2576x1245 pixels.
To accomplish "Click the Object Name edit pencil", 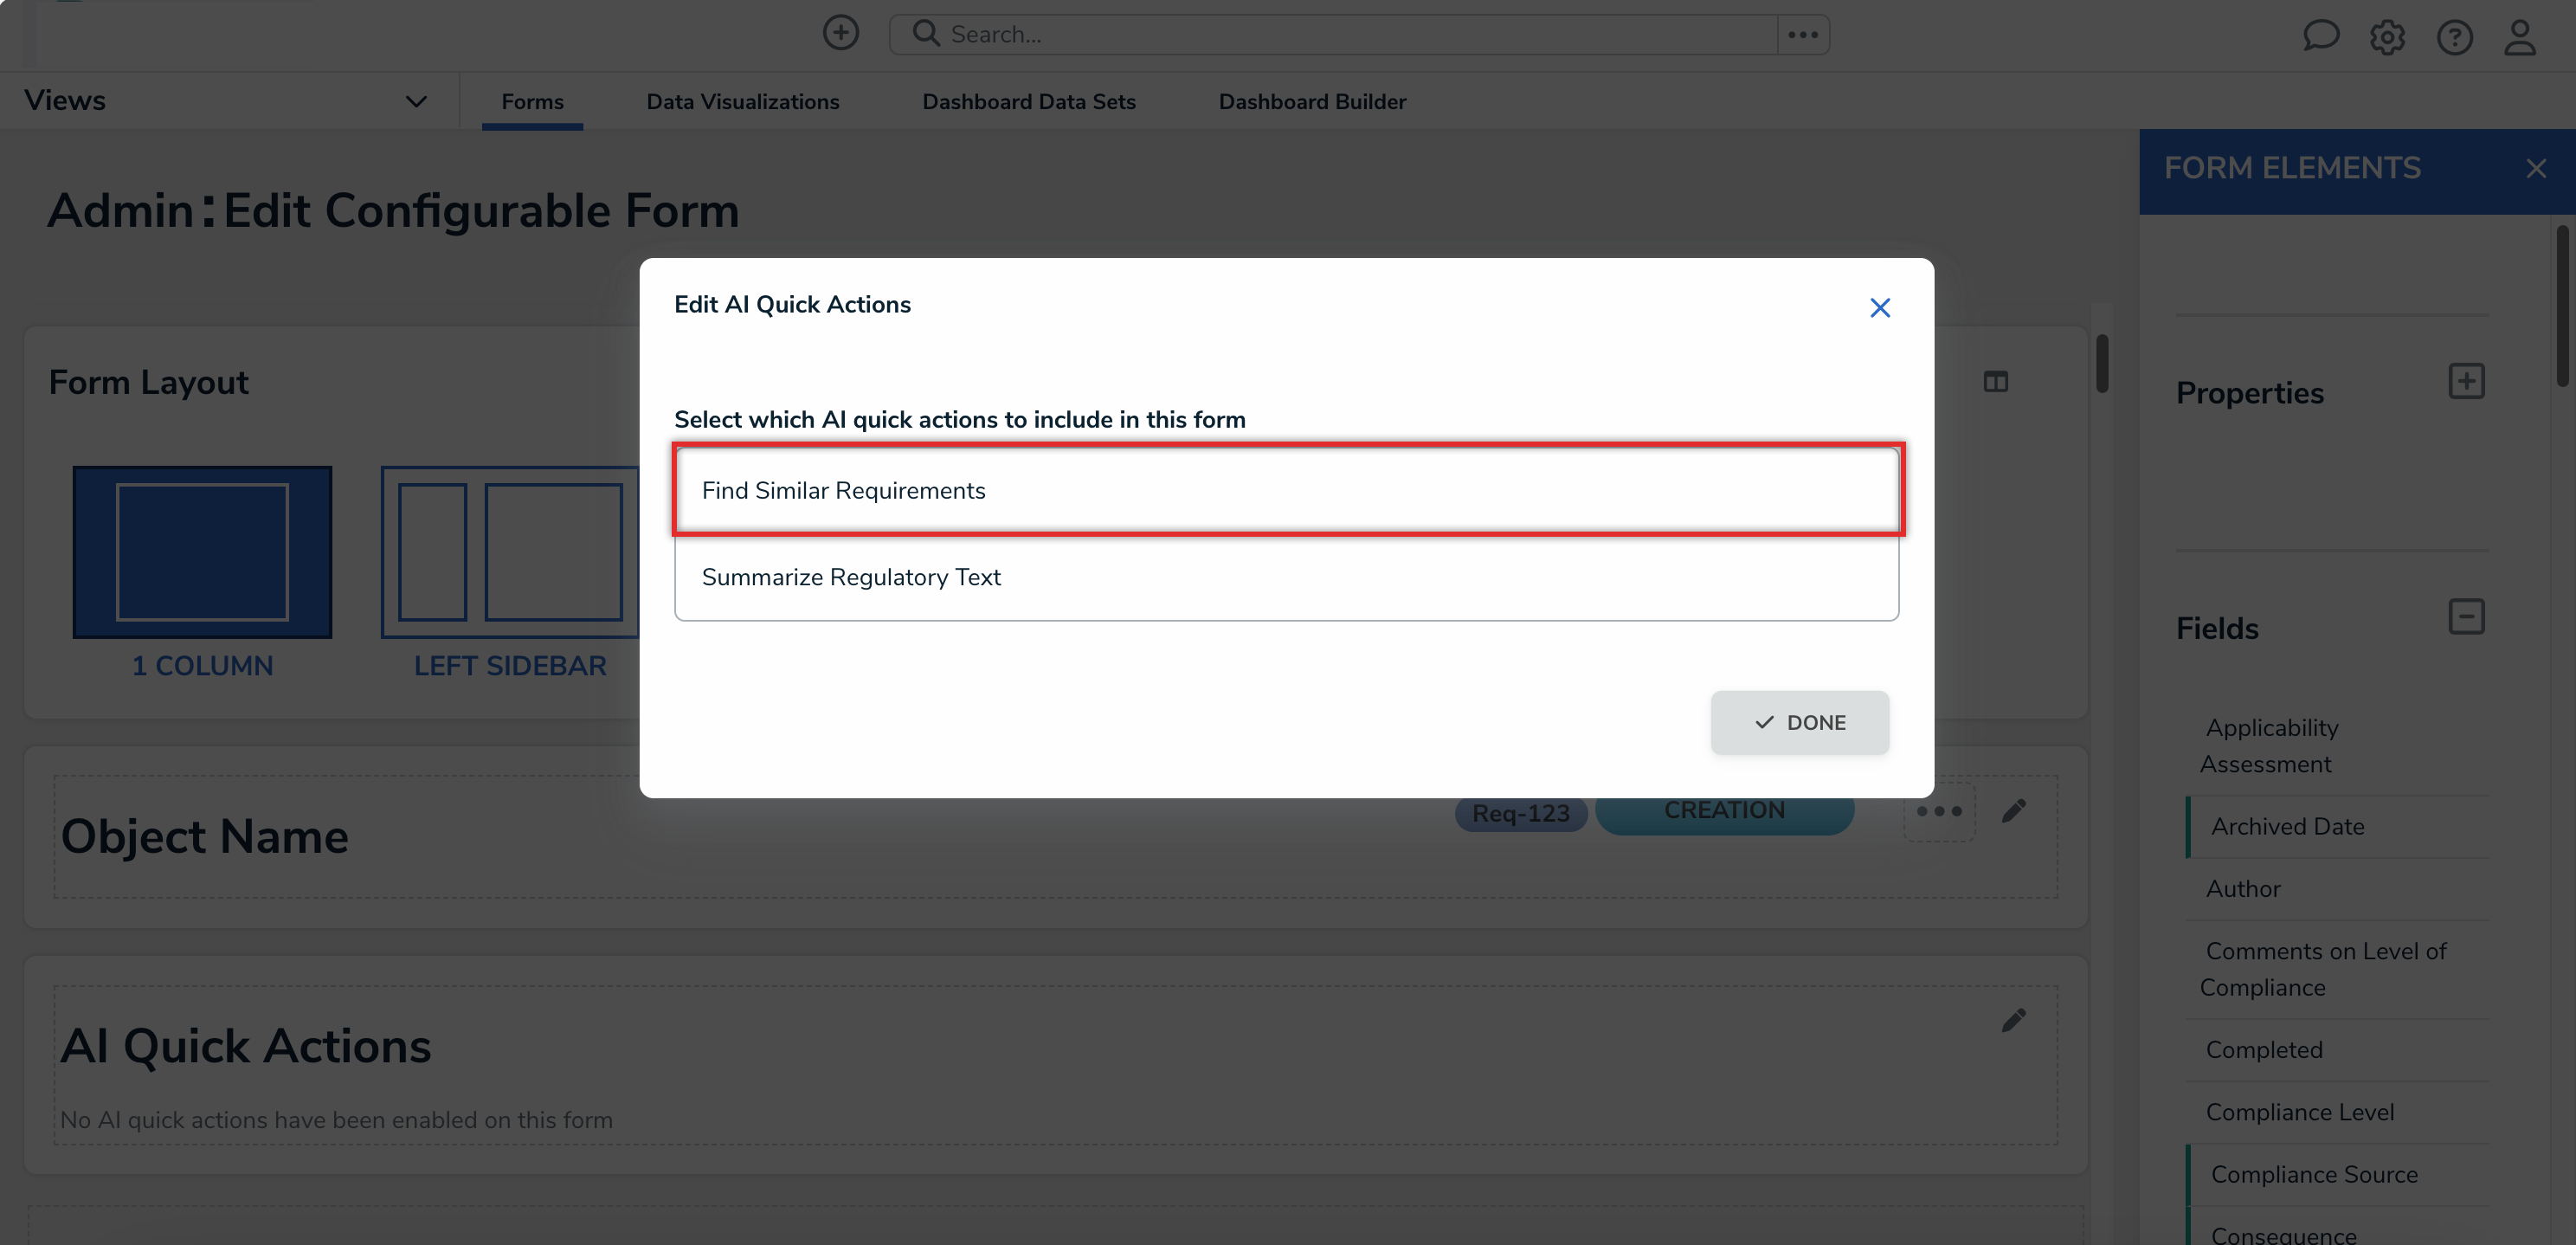I will tap(2013, 811).
